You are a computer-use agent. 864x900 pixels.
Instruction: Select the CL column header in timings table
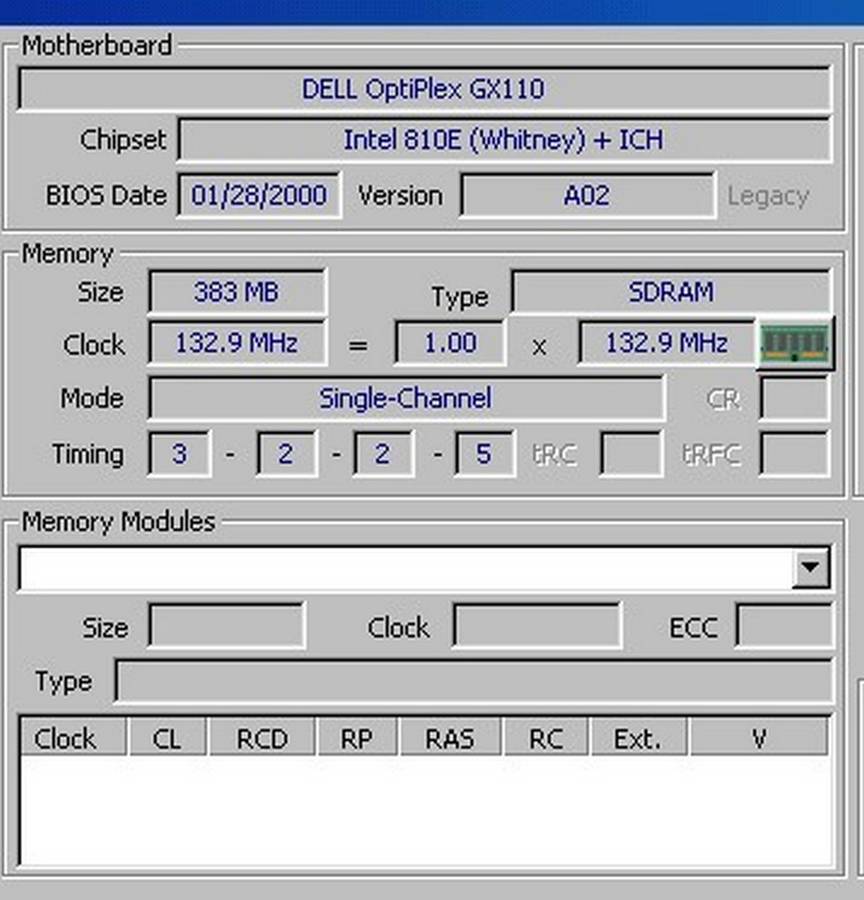167,737
